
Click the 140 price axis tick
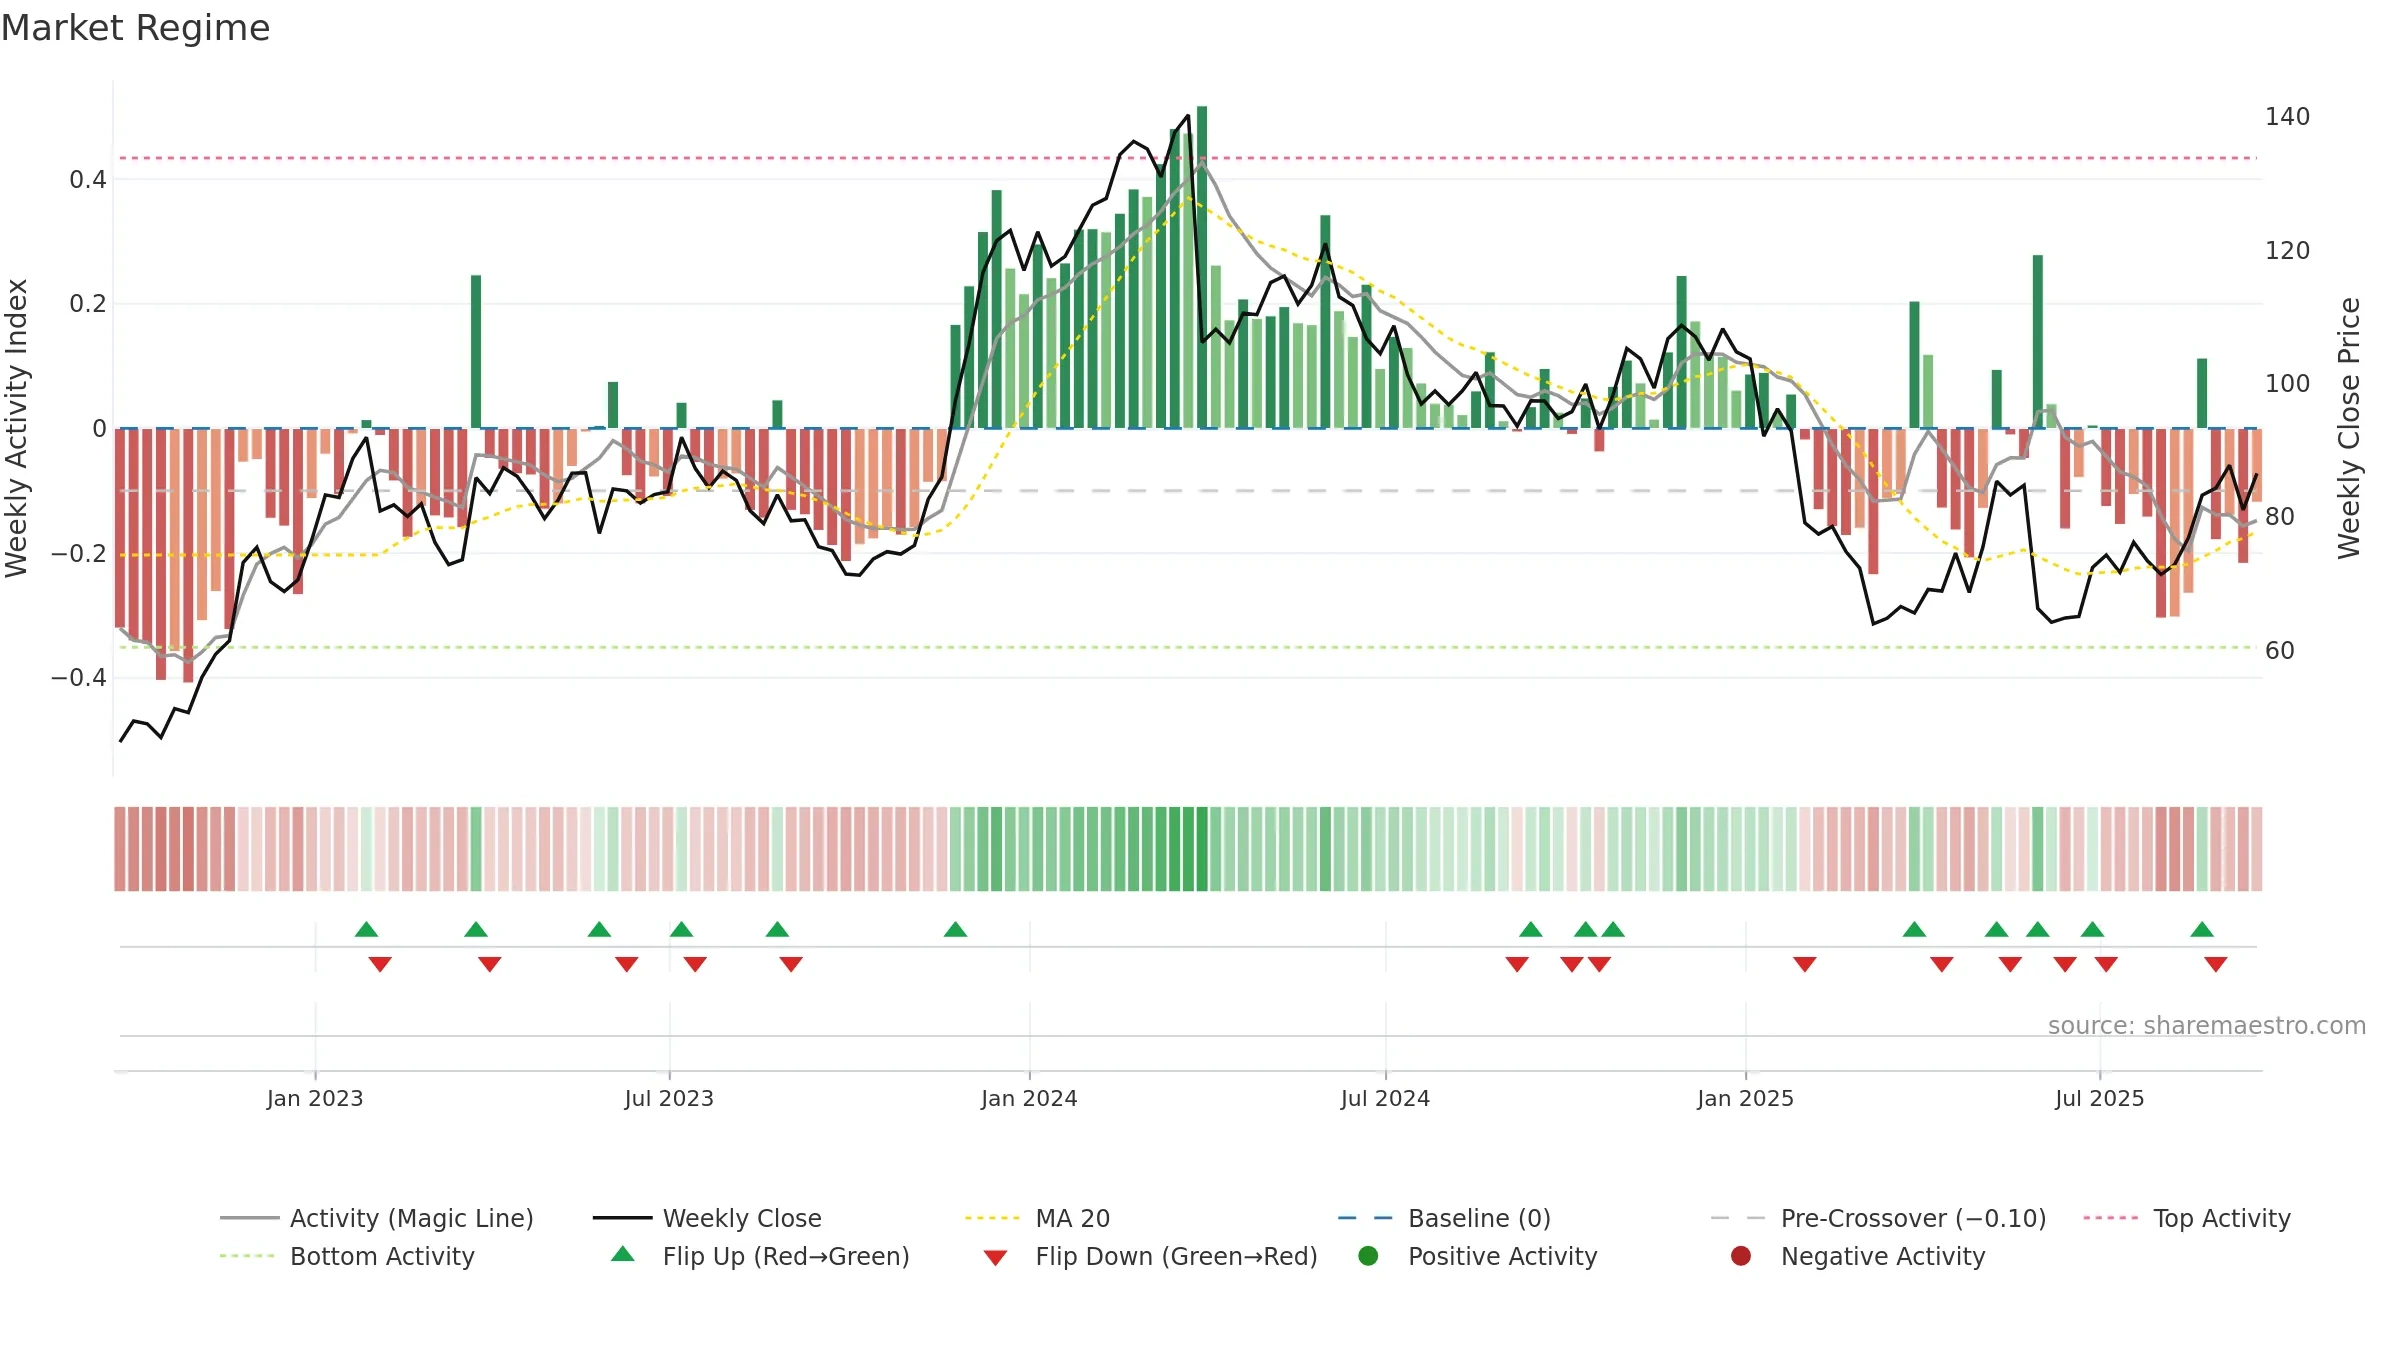tap(2287, 117)
